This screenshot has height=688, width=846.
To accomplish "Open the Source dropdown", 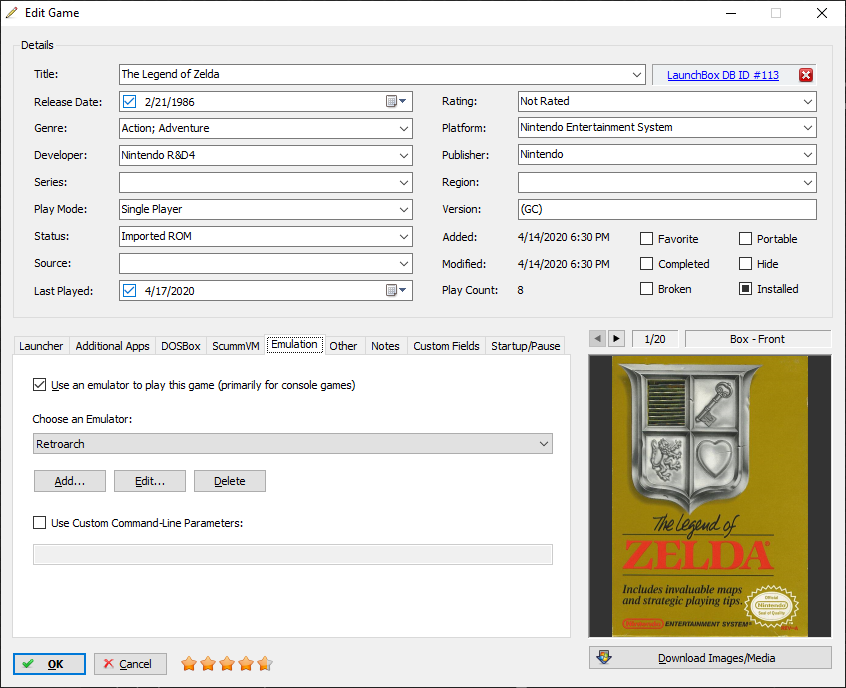I will coord(404,263).
